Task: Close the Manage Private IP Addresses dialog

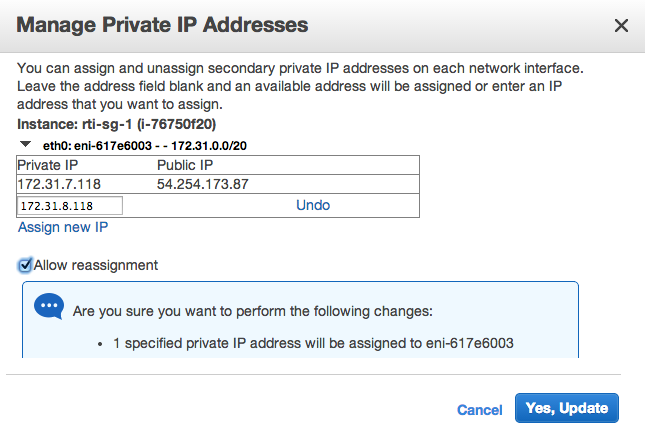Action: click(621, 26)
